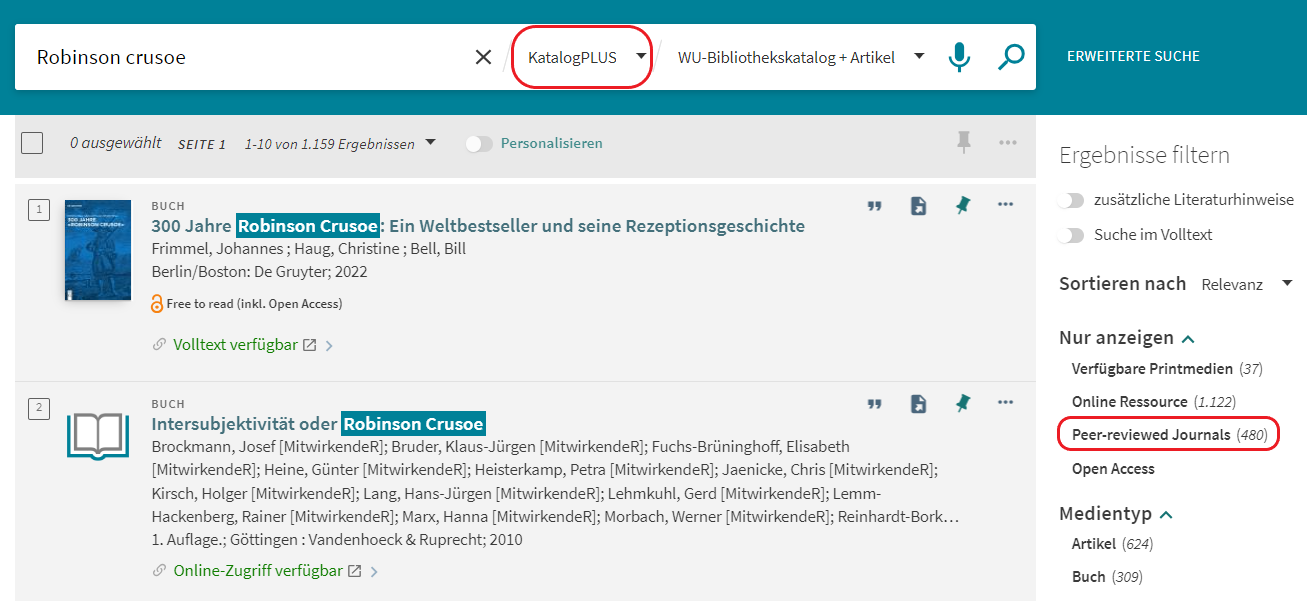Click the book cover thumbnail of first result

90,251
